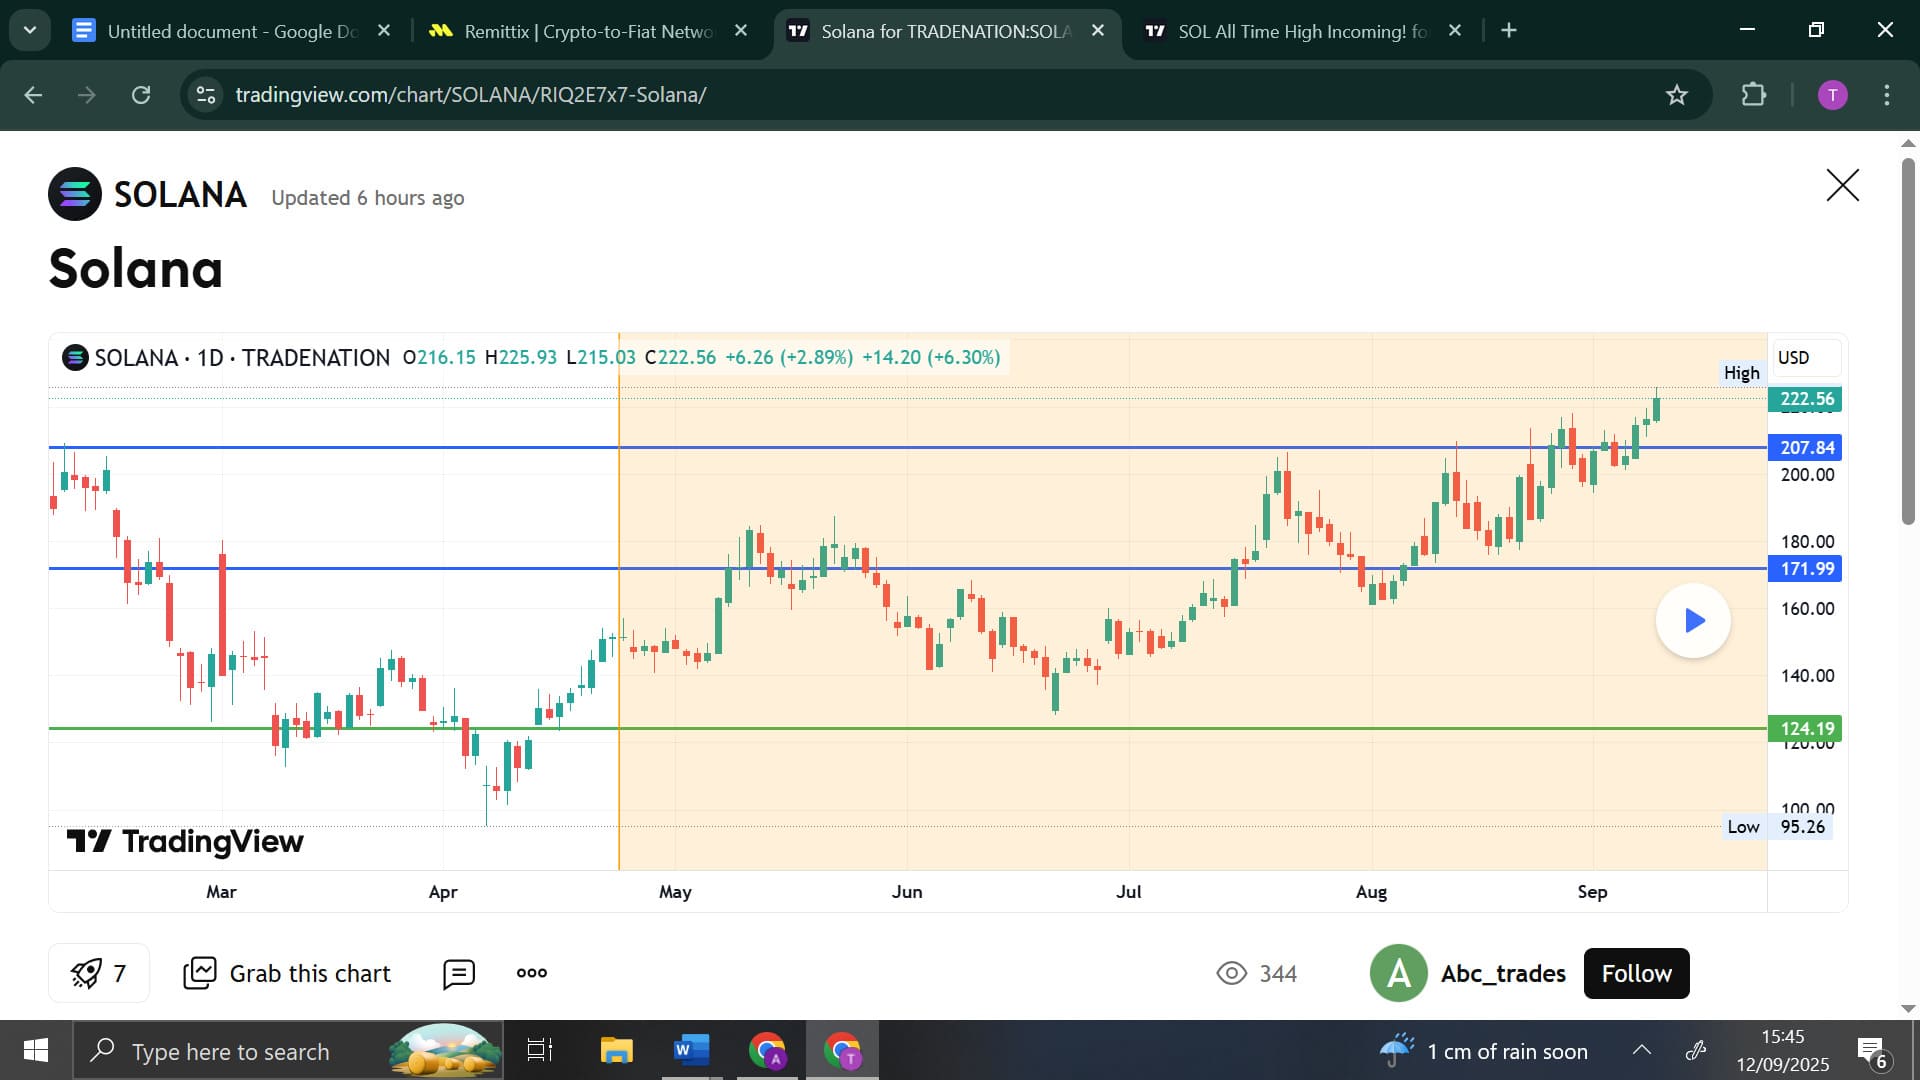Open the Abc_trades profile link
The height and width of the screenshot is (1080, 1920).
(x=1503, y=973)
